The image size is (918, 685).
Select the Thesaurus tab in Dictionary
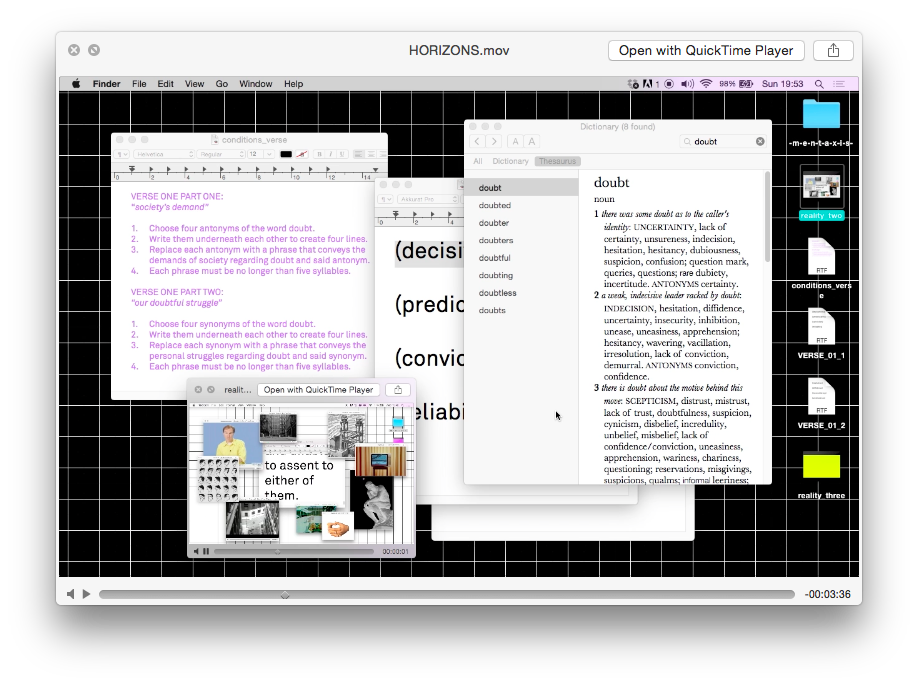557,161
